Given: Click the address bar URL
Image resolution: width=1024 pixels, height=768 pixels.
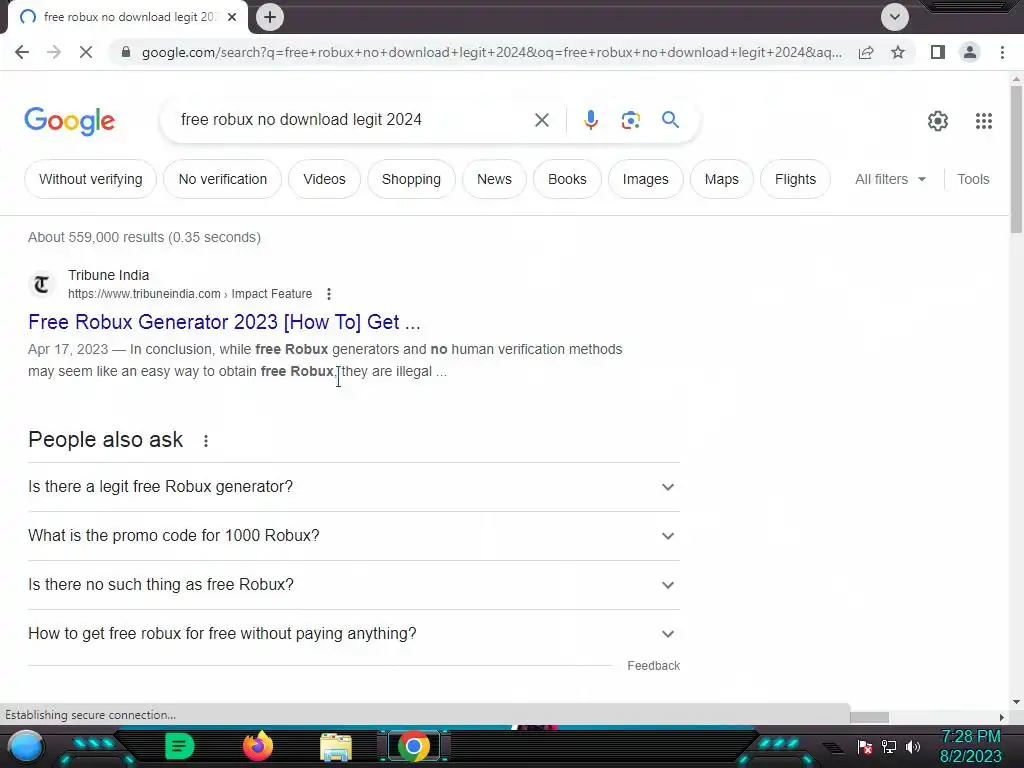Looking at the screenshot, I should click(x=492, y=52).
